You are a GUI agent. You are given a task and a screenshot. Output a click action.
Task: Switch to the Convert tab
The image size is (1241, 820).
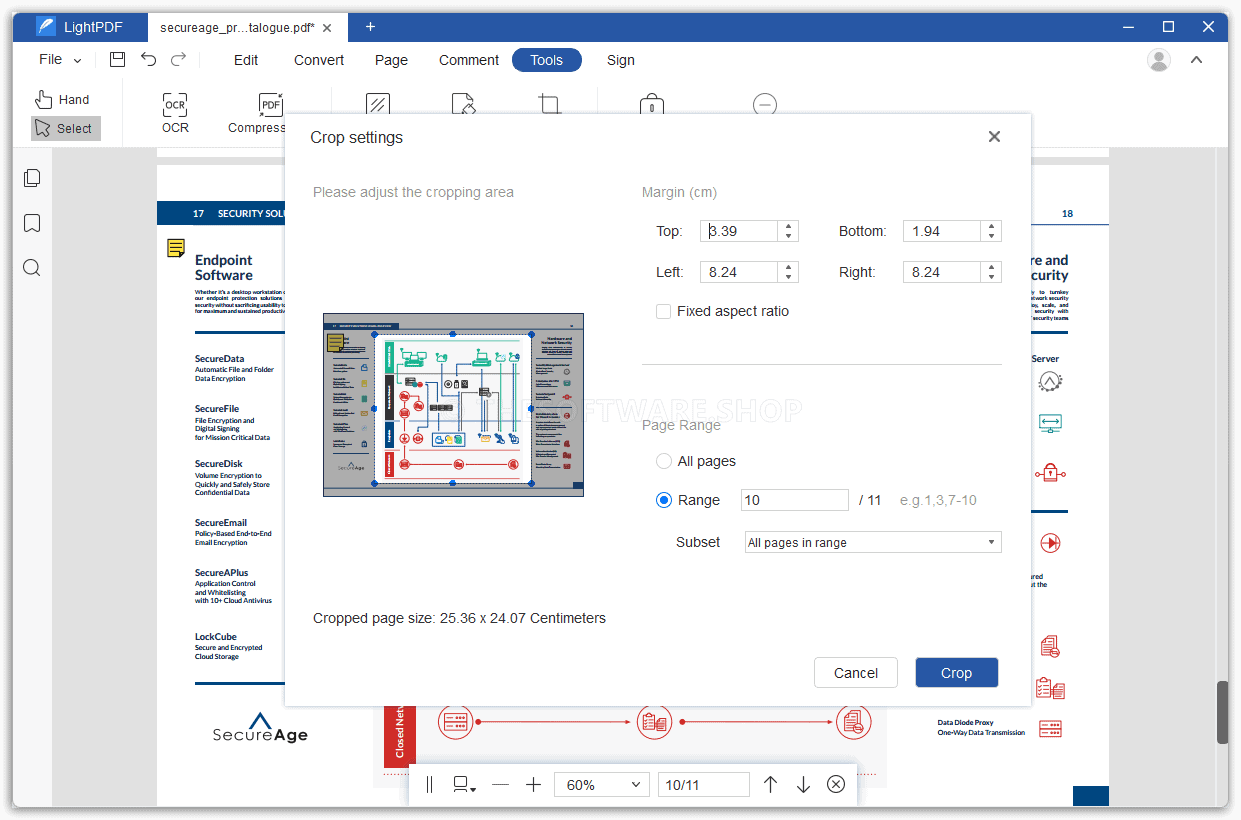coord(319,60)
